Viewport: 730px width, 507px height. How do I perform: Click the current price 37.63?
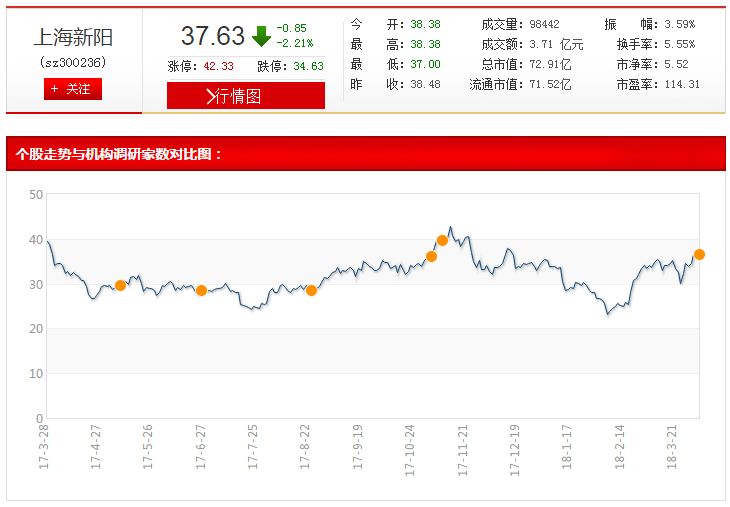[x=213, y=36]
